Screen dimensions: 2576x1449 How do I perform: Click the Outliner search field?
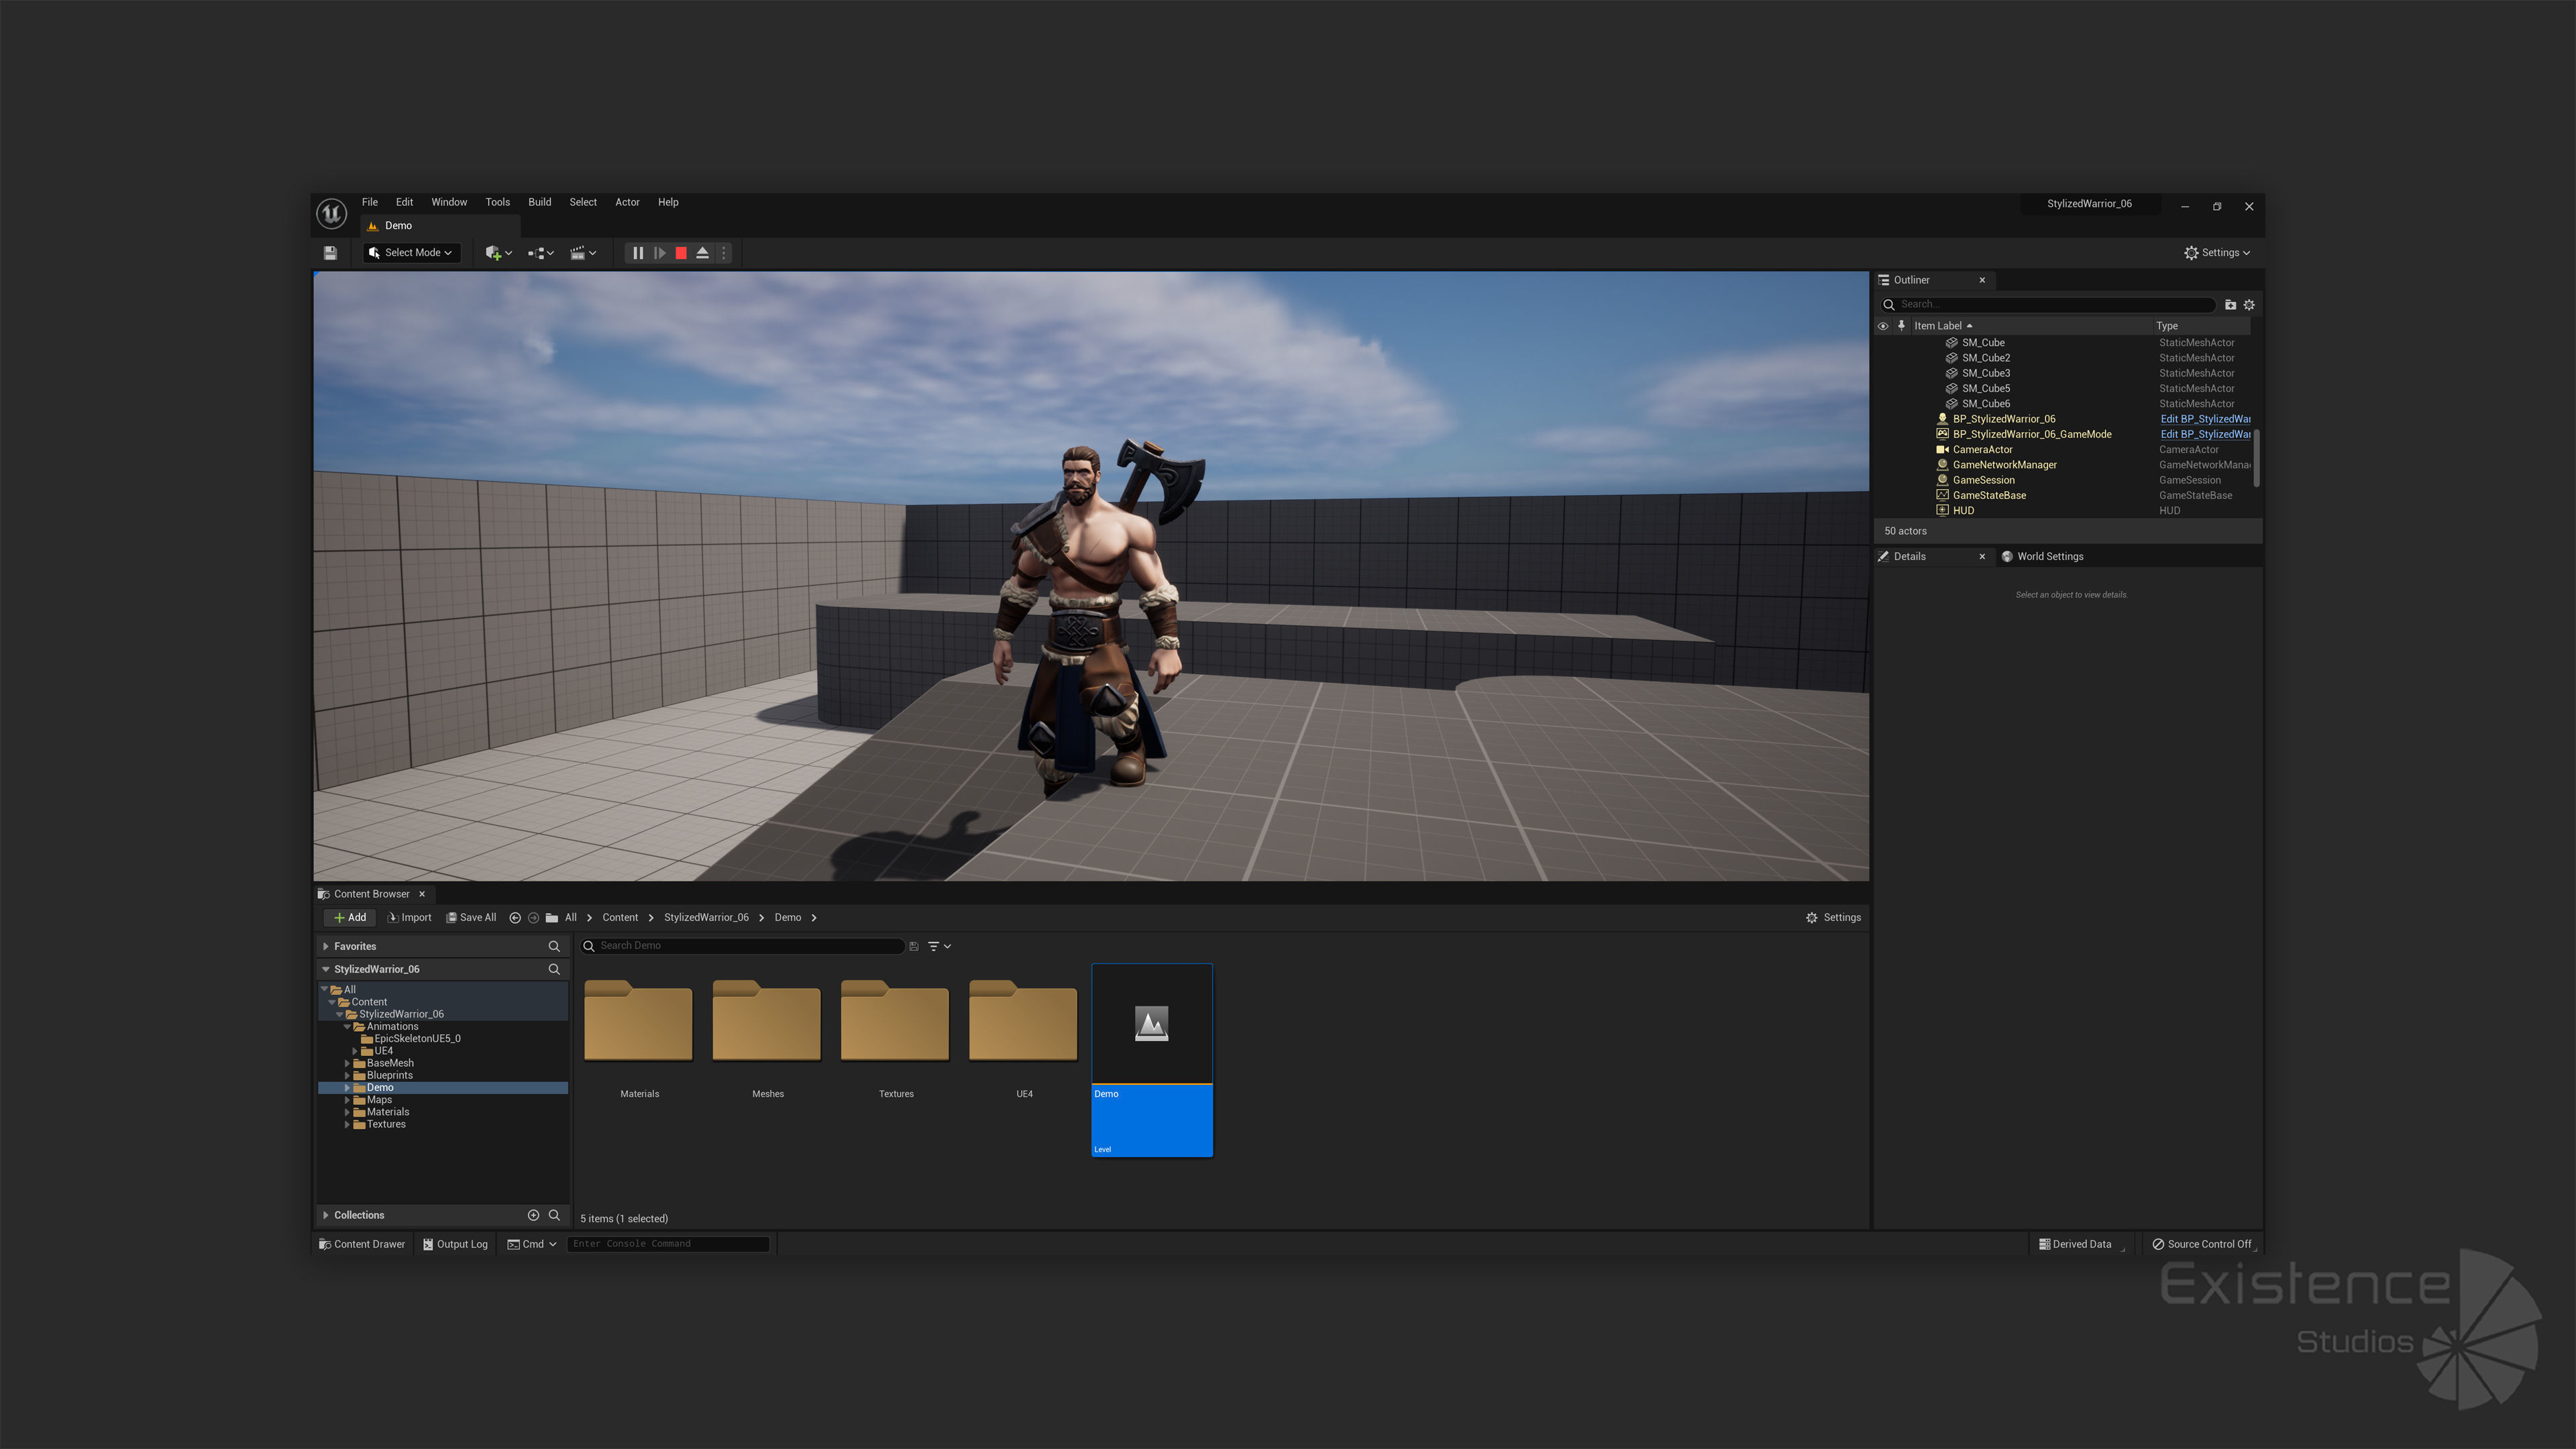point(2048,305)
